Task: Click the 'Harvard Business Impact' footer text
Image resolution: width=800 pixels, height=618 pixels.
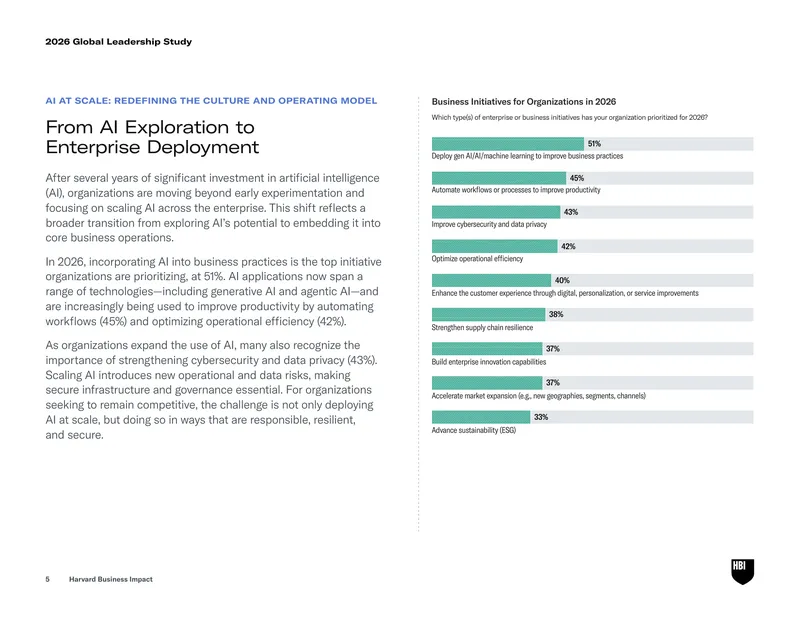Action: (x=111, y=579)
